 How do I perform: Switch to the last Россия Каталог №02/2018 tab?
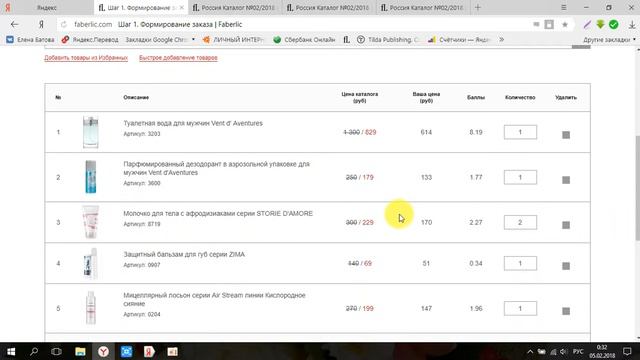(x=423, y=7)
